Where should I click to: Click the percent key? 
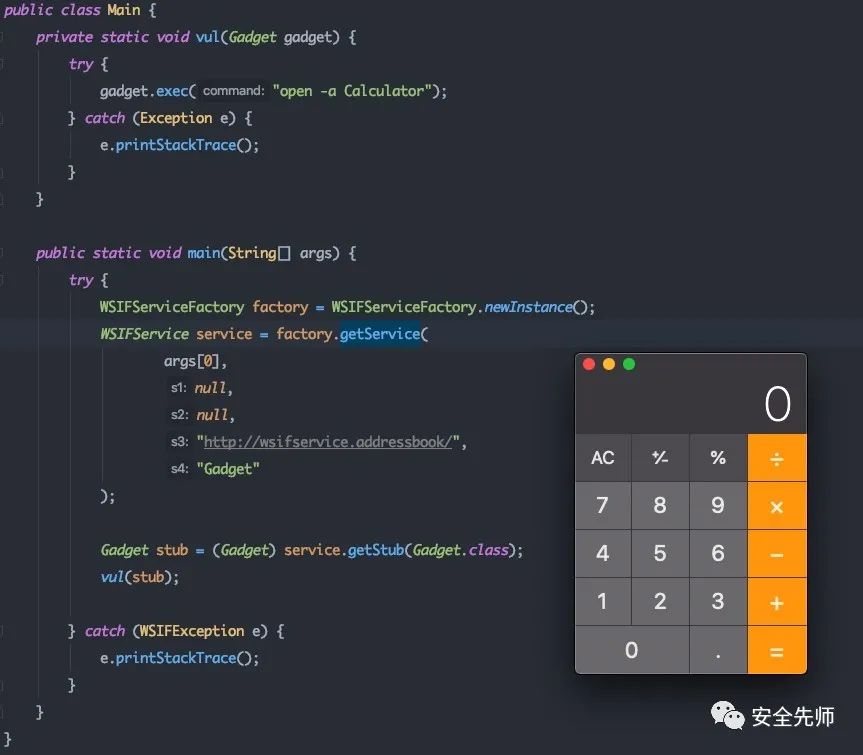coord(718,458)
